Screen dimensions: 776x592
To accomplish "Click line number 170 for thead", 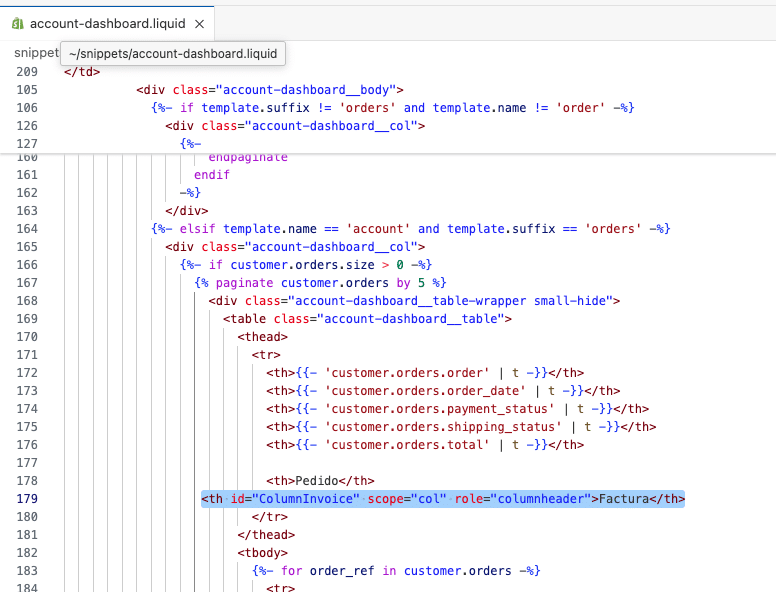I will pos(27,337).
